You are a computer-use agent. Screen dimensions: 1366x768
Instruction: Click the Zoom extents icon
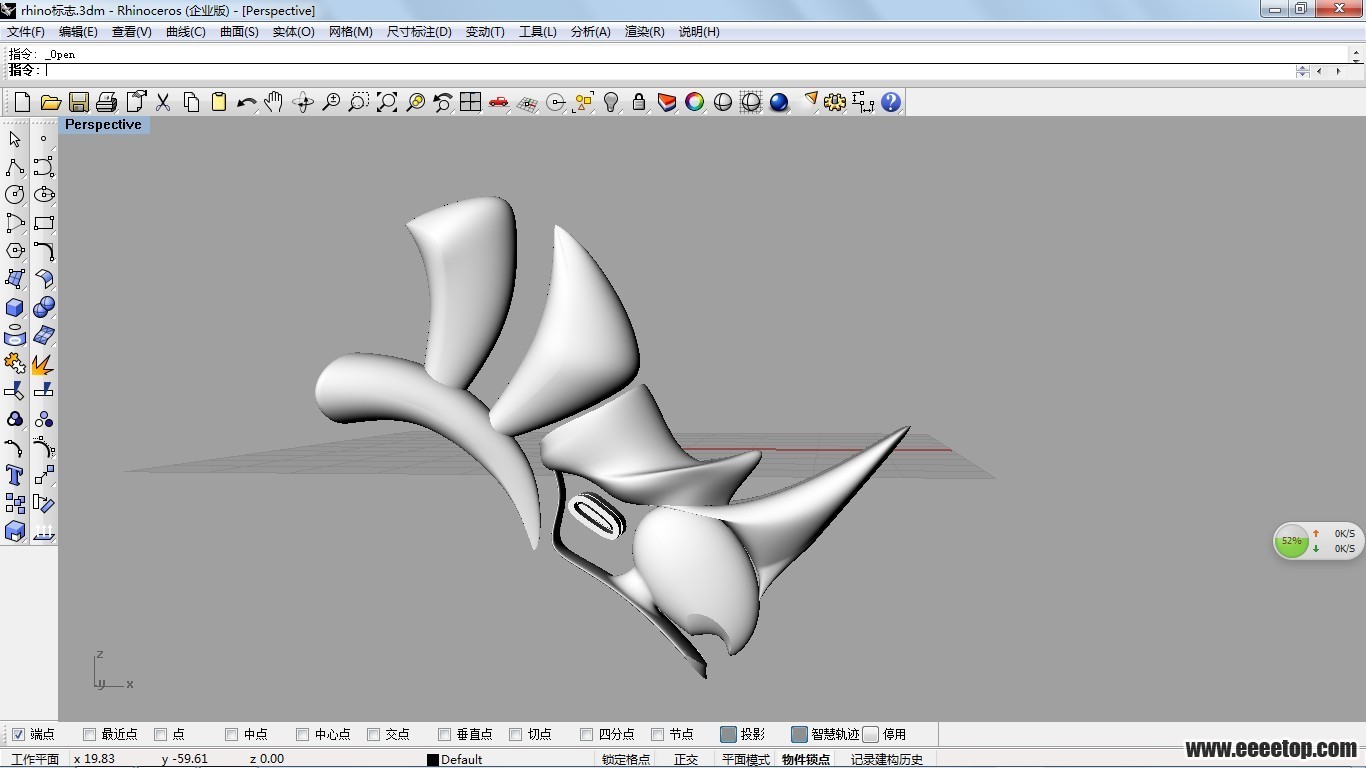pos(386,102)
